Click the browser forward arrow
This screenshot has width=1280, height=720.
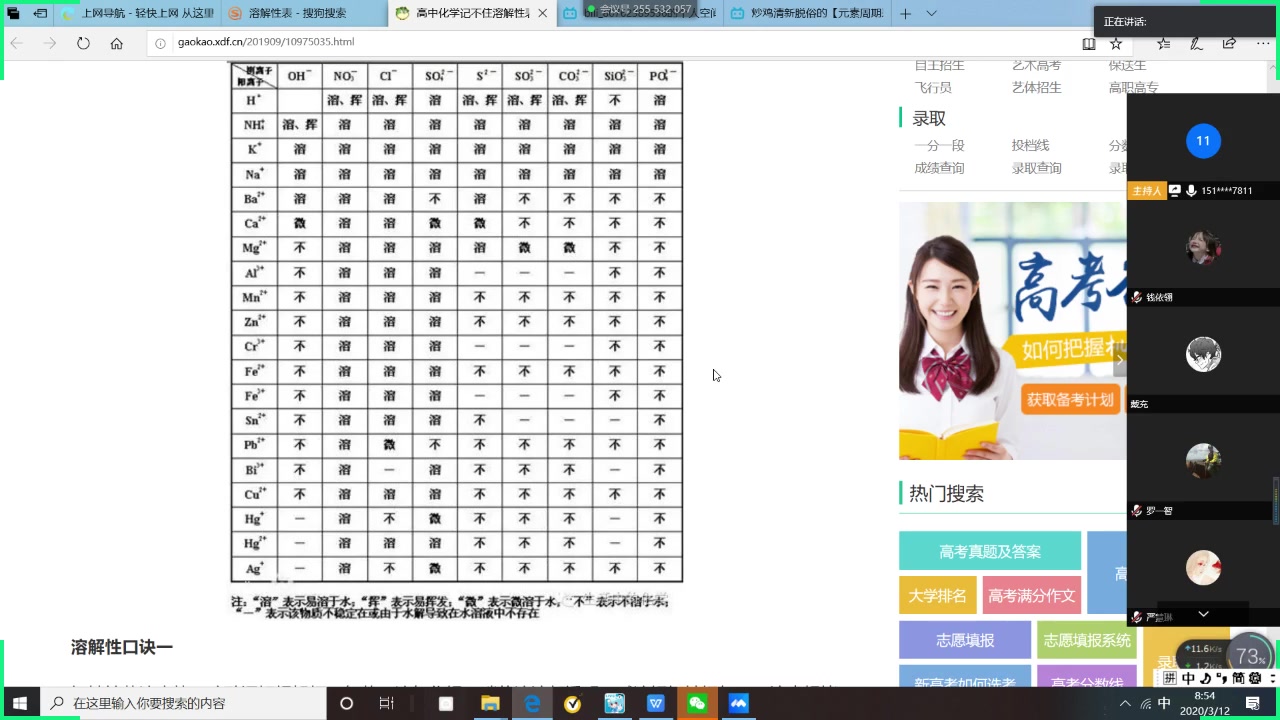50,43
